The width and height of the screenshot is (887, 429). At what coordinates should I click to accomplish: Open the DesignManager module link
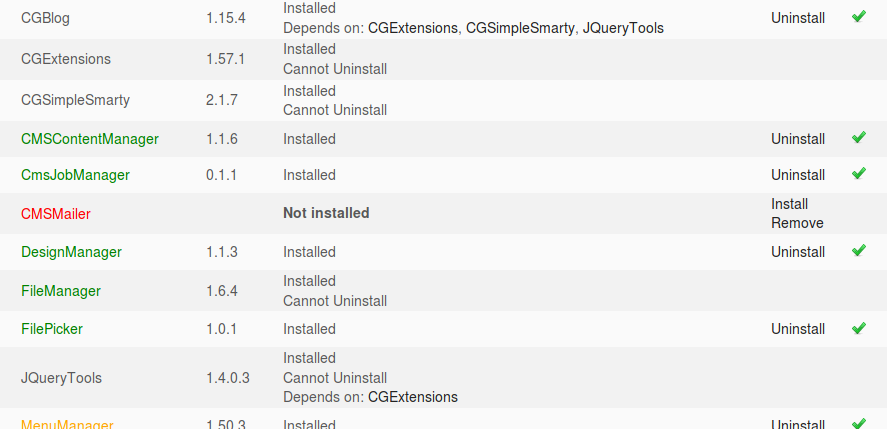pos(71,252)
